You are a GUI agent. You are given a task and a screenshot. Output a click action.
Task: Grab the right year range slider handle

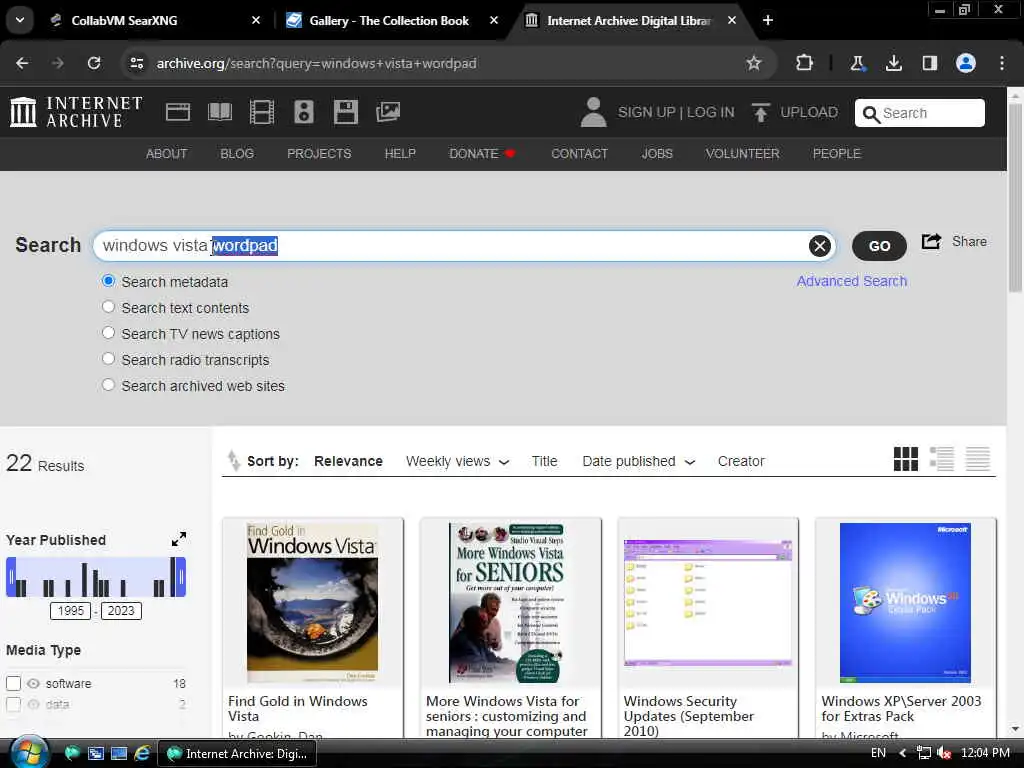pos(181,577)
